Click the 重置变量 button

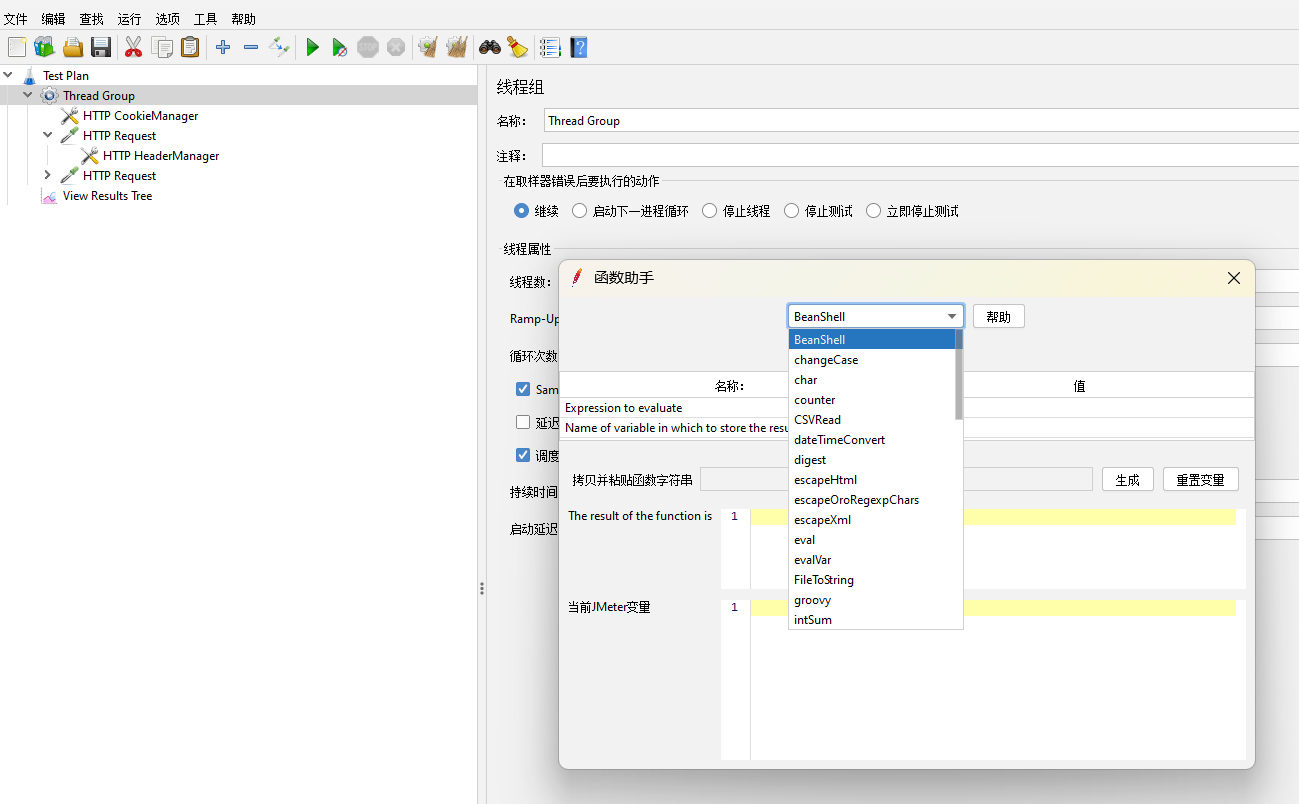point(1201,479)
